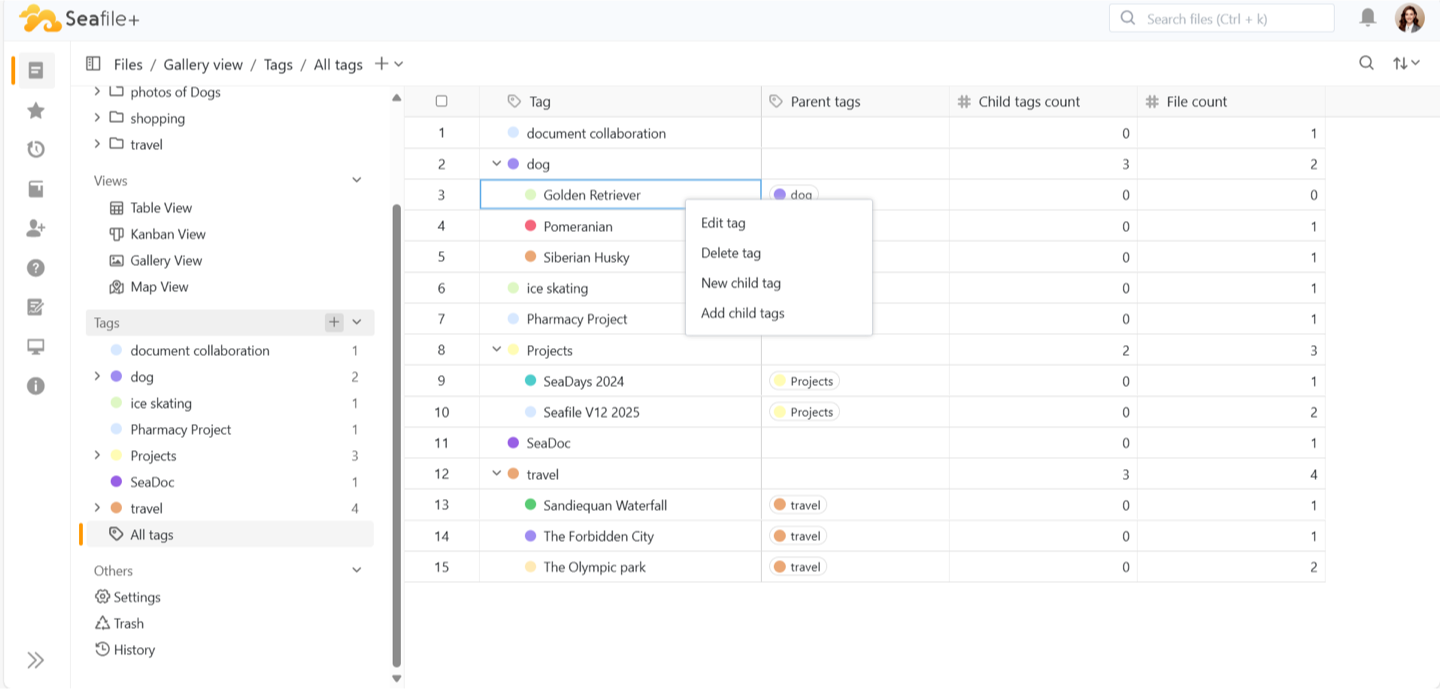Expand Projects tag in sidebar
Viewport: 1440px width, 689px height.
tap(97, 455)
